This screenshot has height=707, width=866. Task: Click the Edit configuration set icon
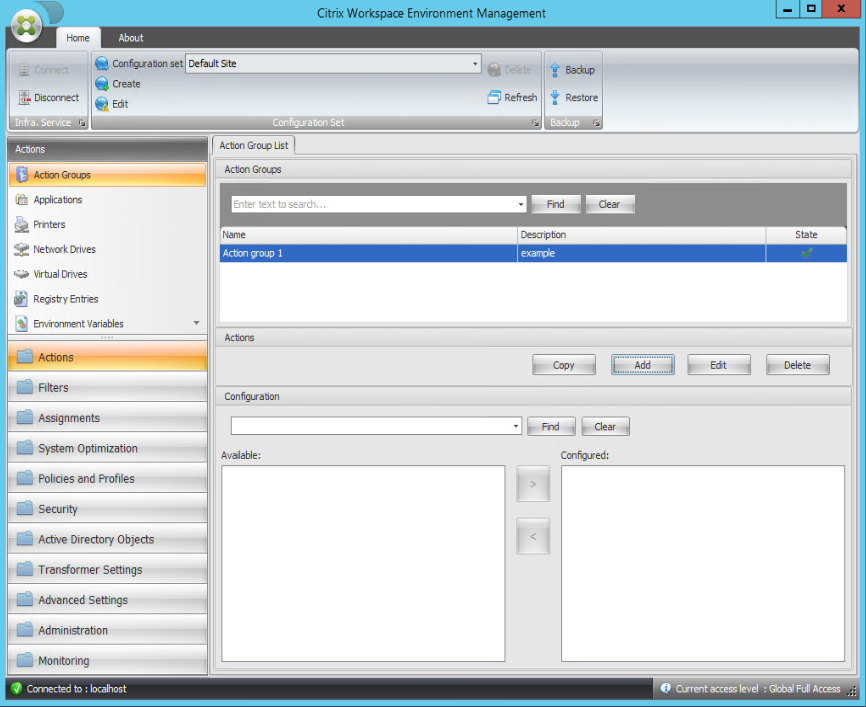102,104
